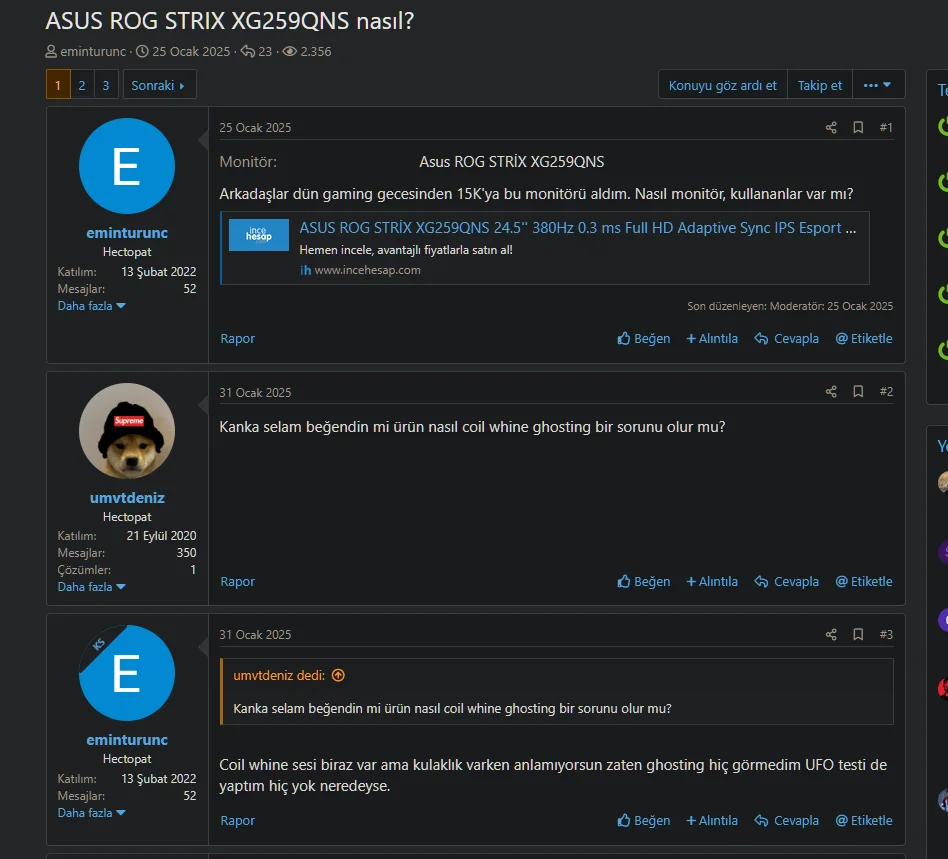The height and width of the screenshot is (859, 948).
Task: Reply to post #2 with Cevapla
Action: [787, 582]
